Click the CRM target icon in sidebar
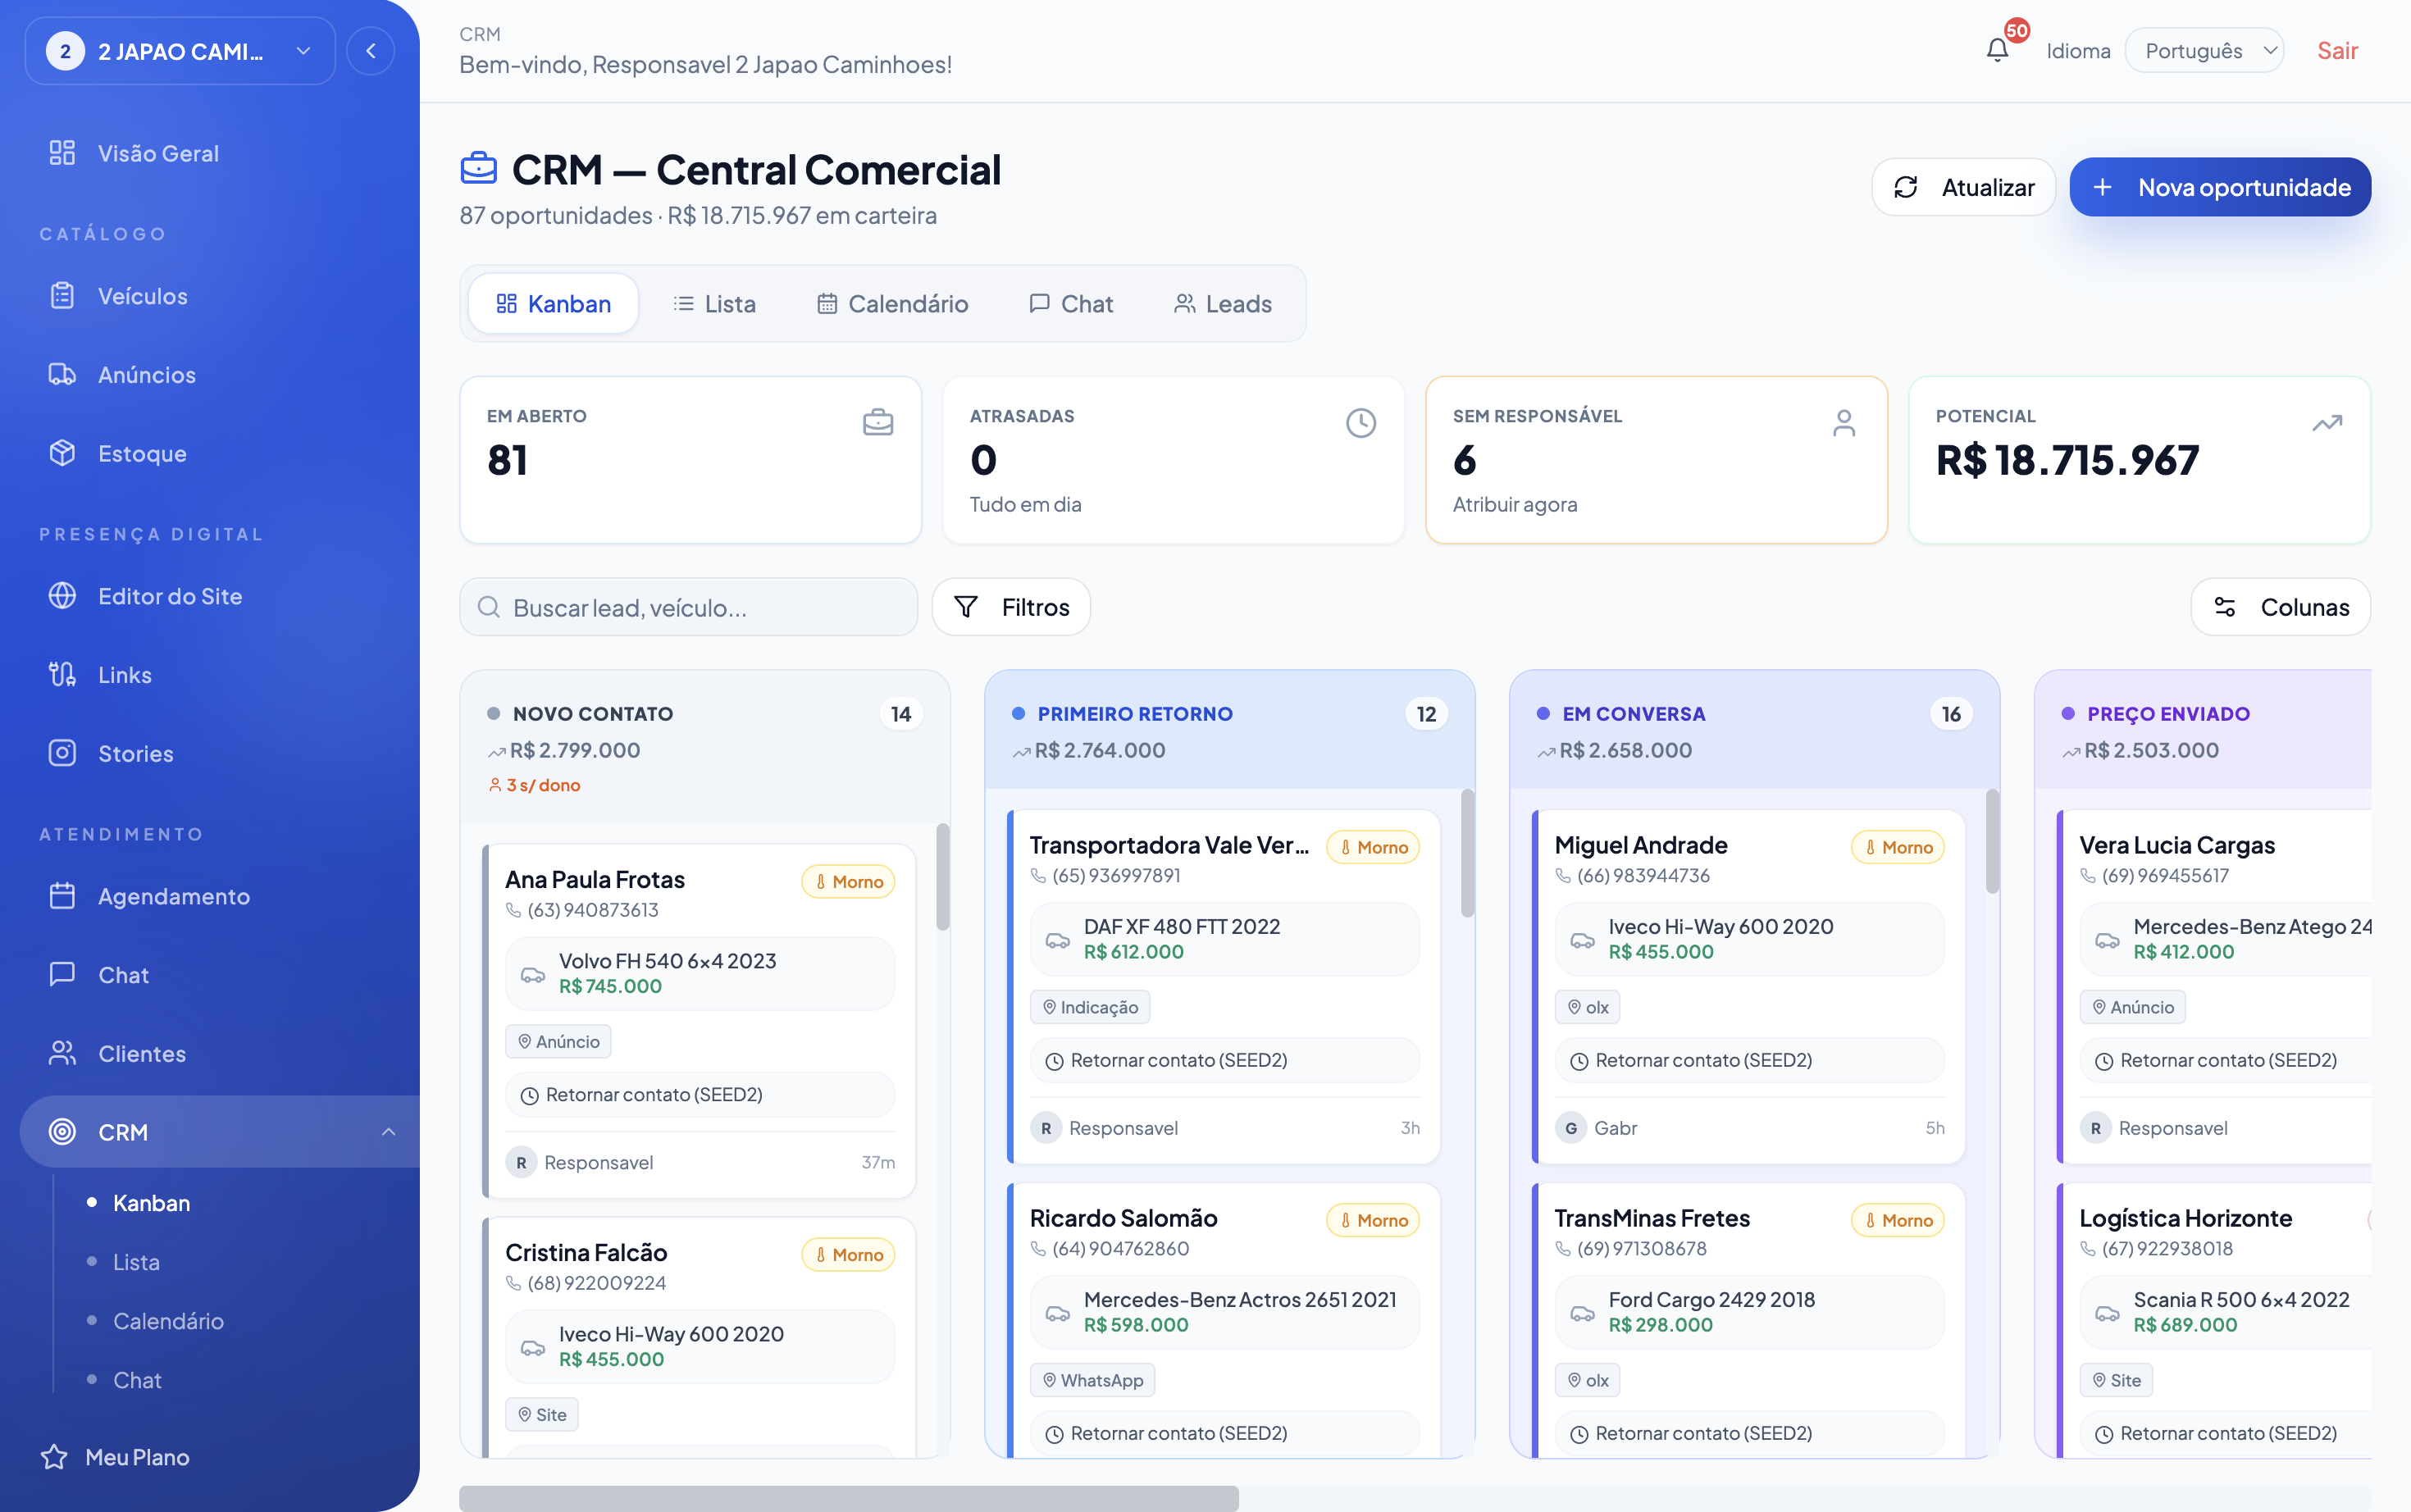The width and height of the screenshot is (2411, 1512). click(x=62, y=1132)
